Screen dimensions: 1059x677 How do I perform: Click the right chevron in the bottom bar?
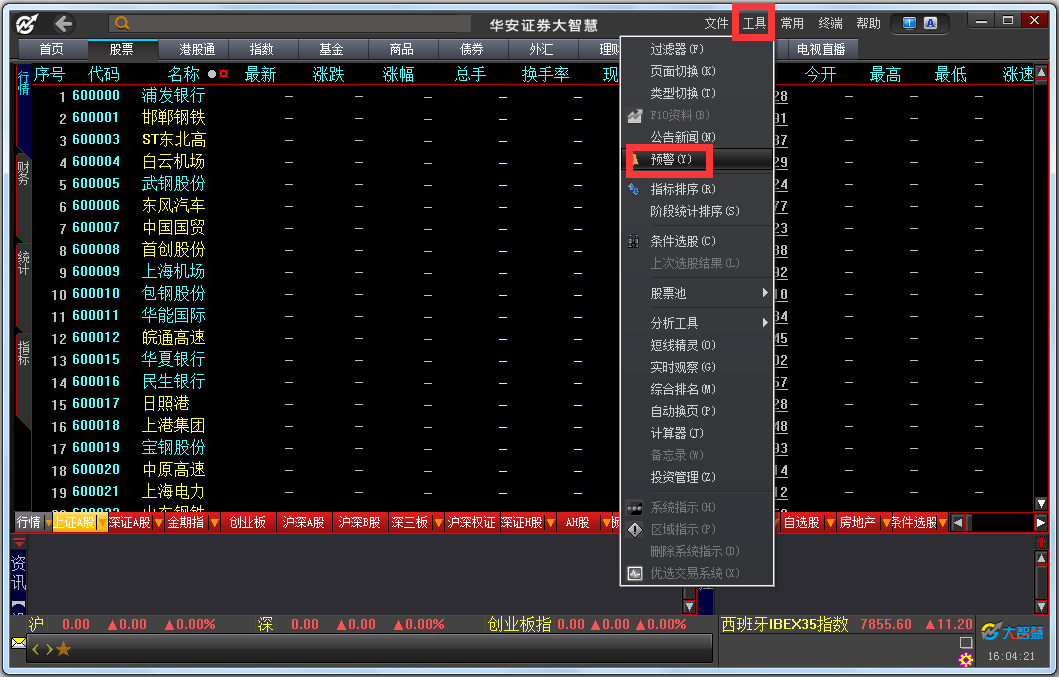[49, 649]
